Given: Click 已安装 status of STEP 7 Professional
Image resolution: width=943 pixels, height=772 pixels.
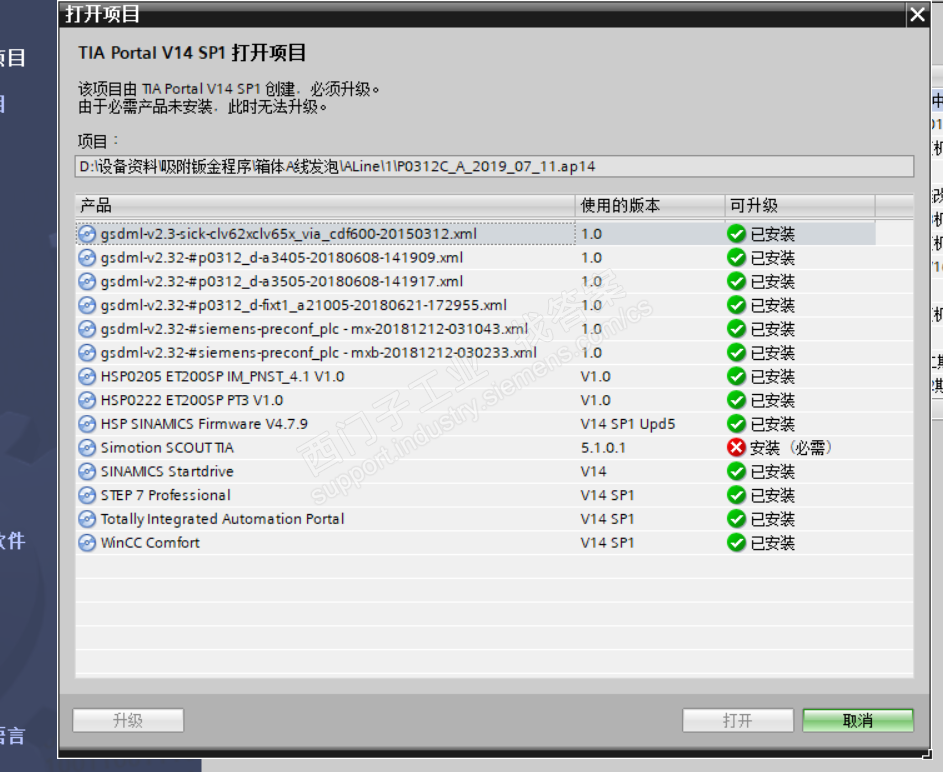Looking at the screenshot, I should click(773, 495).
